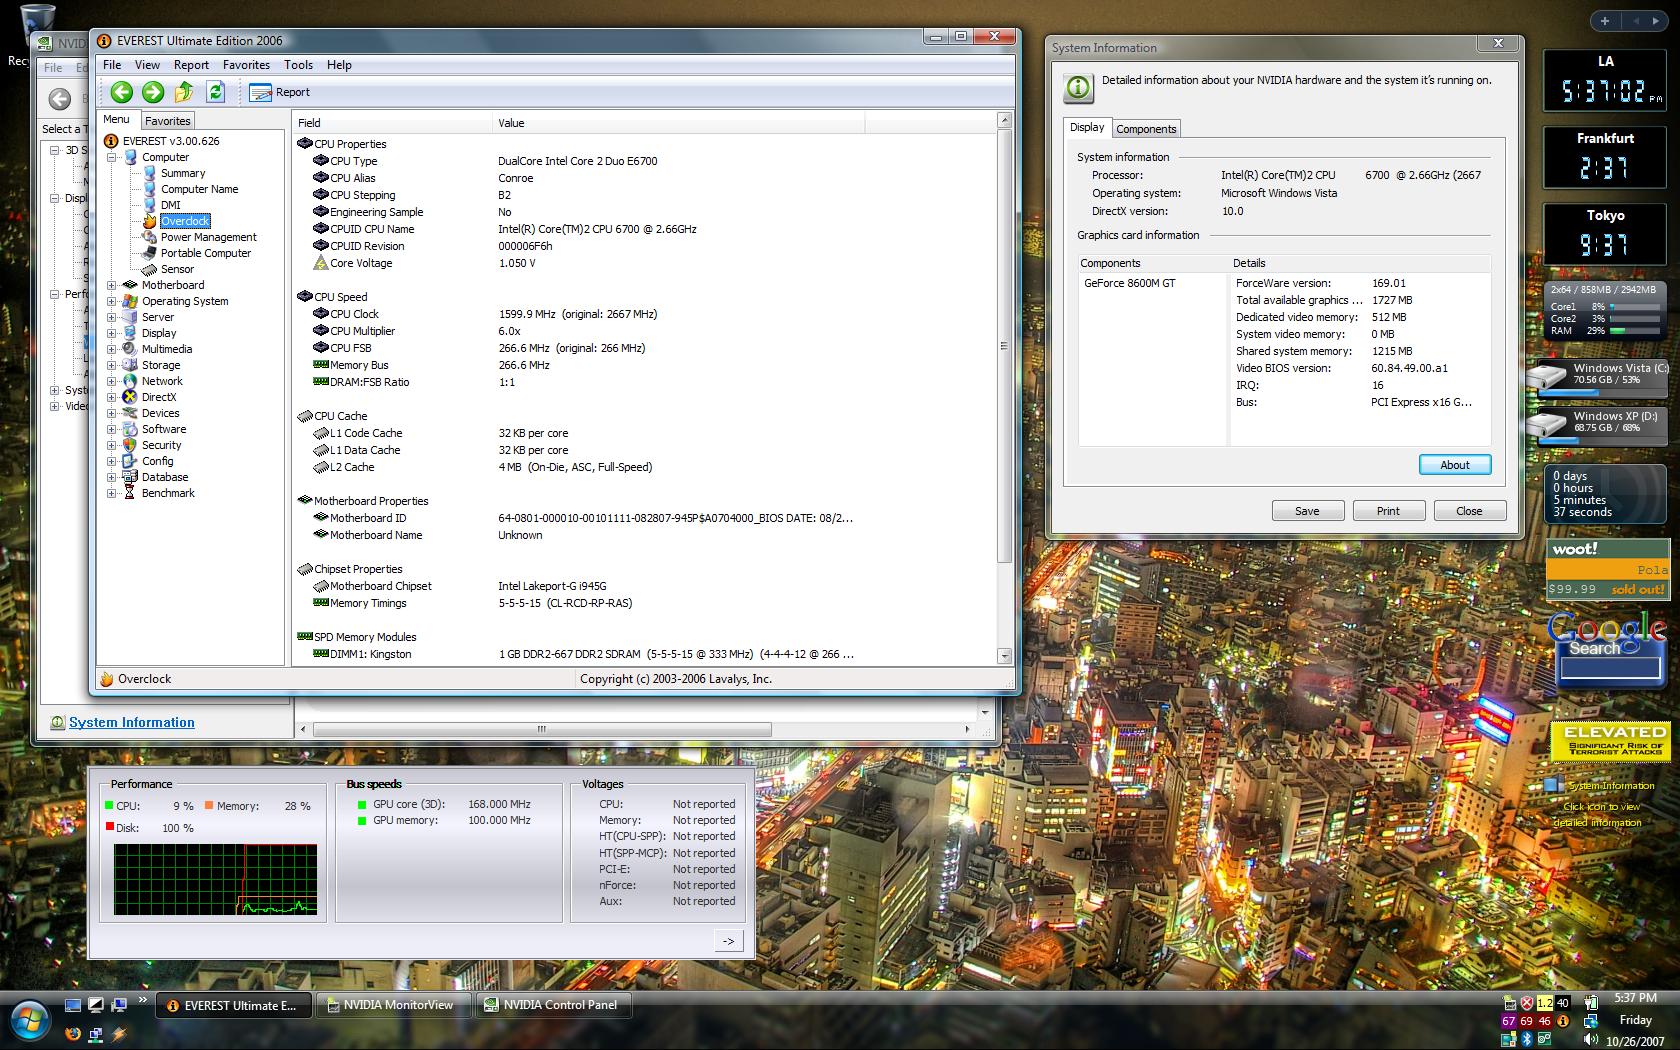
Task: Open the Tools menu in EVEREST
Action: coord(298,65)
